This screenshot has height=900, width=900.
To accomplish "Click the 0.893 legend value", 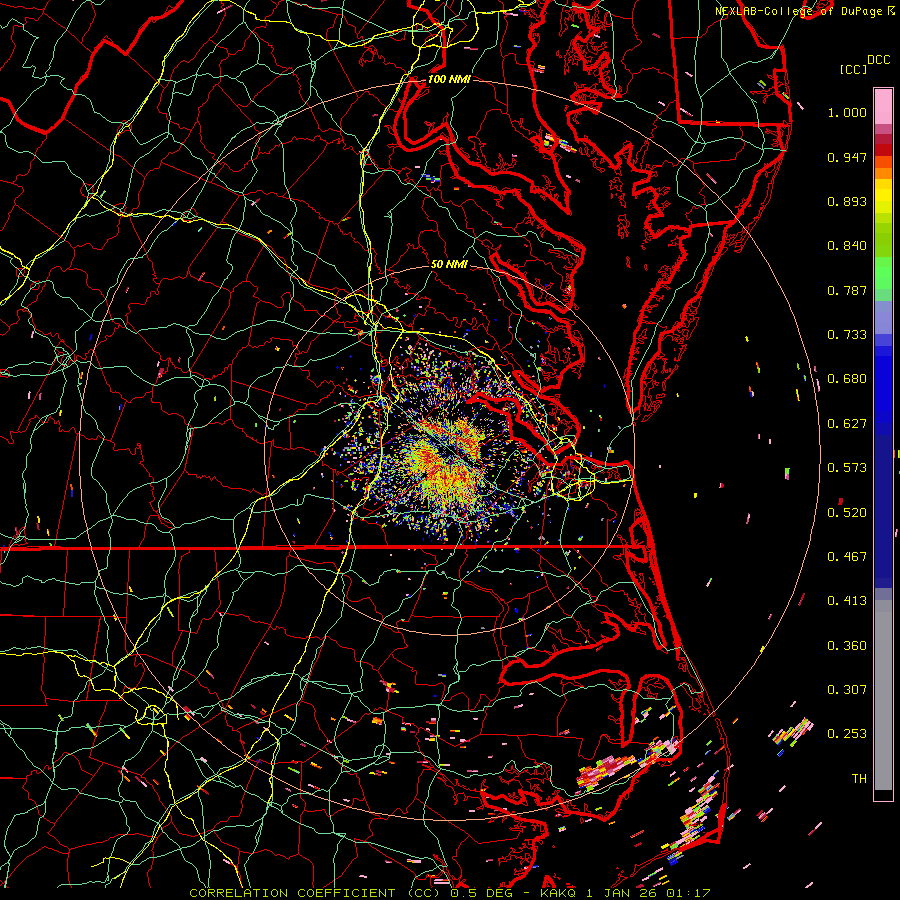I will pos(847,201).
